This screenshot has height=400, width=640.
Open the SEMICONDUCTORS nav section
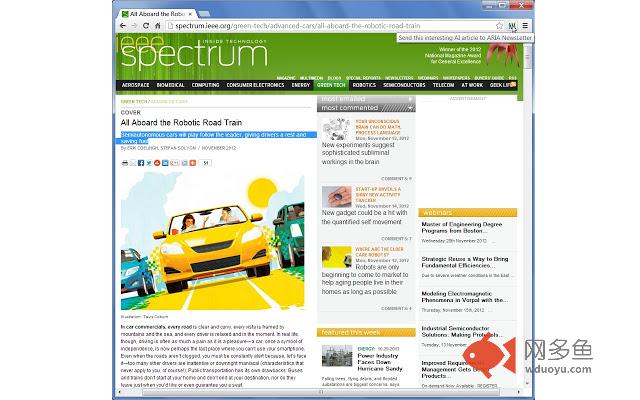404,85
